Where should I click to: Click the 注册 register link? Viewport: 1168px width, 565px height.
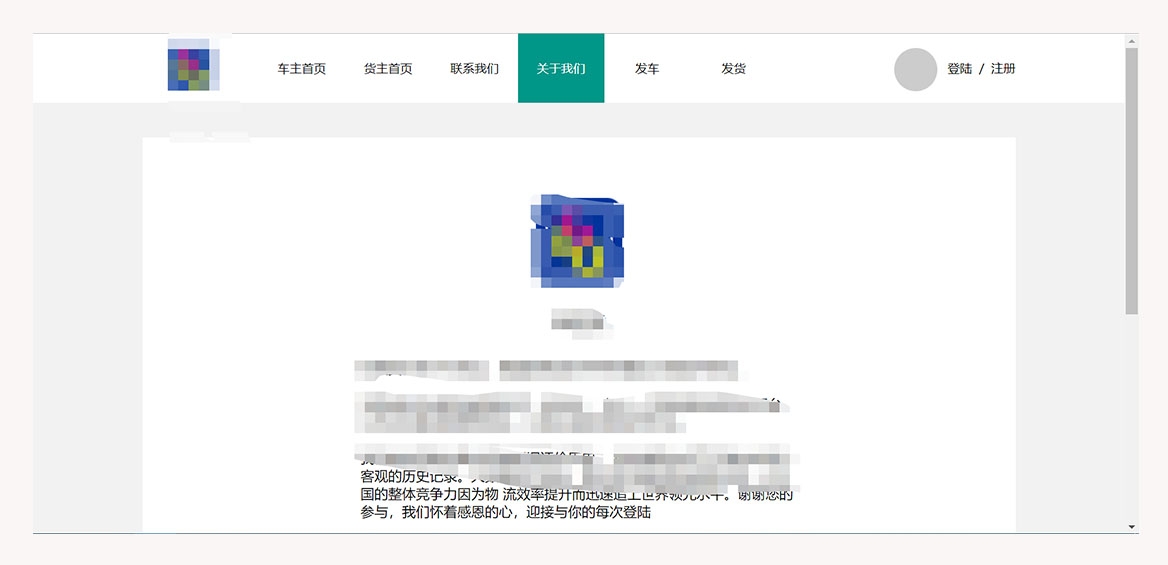pyautogui.click(x=1003, y=69)
